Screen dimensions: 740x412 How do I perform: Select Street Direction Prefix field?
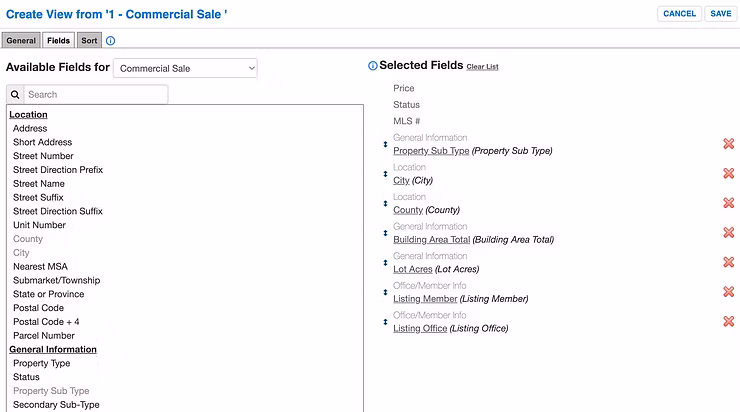coord(58,170)
